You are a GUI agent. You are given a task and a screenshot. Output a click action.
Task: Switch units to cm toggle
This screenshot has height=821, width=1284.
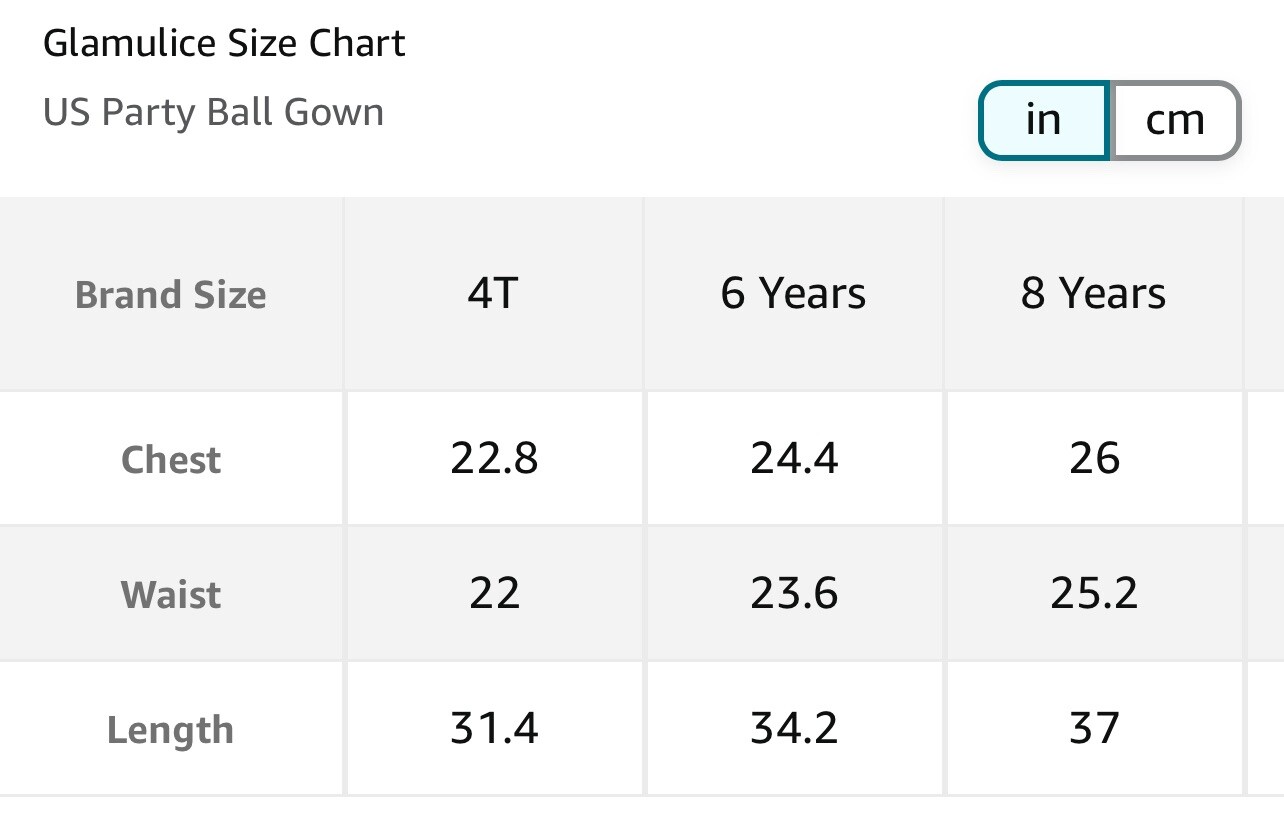click(1175, 120)
